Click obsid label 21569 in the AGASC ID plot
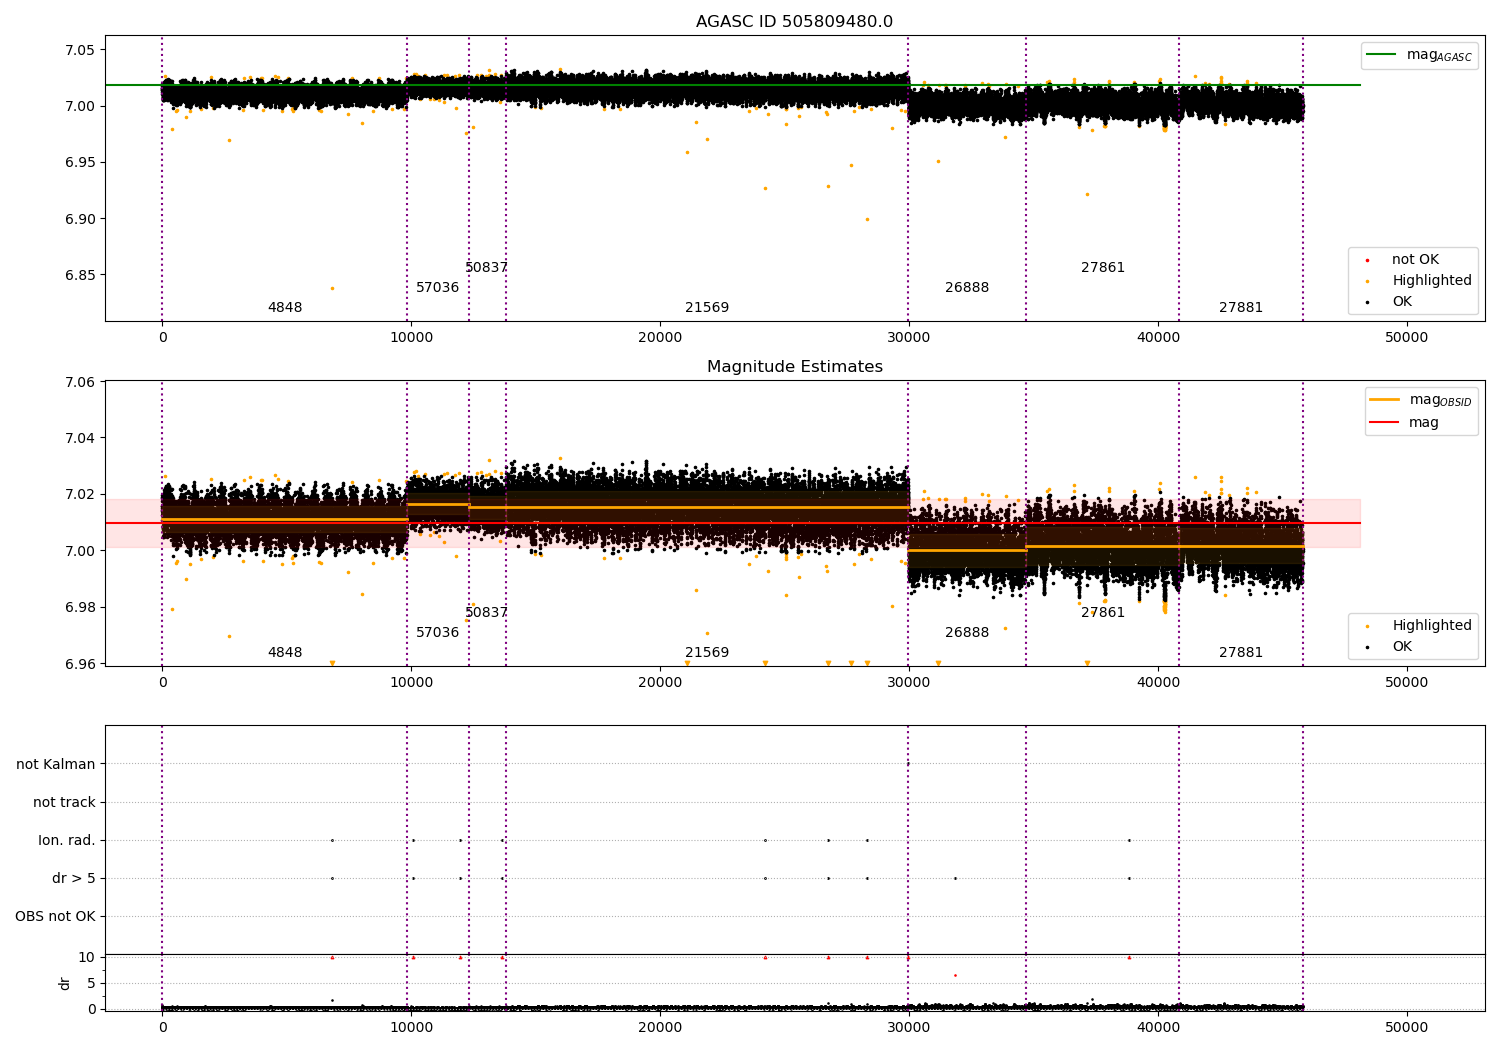Viewport: 1500px width, 1050px height. click(707, 308)
